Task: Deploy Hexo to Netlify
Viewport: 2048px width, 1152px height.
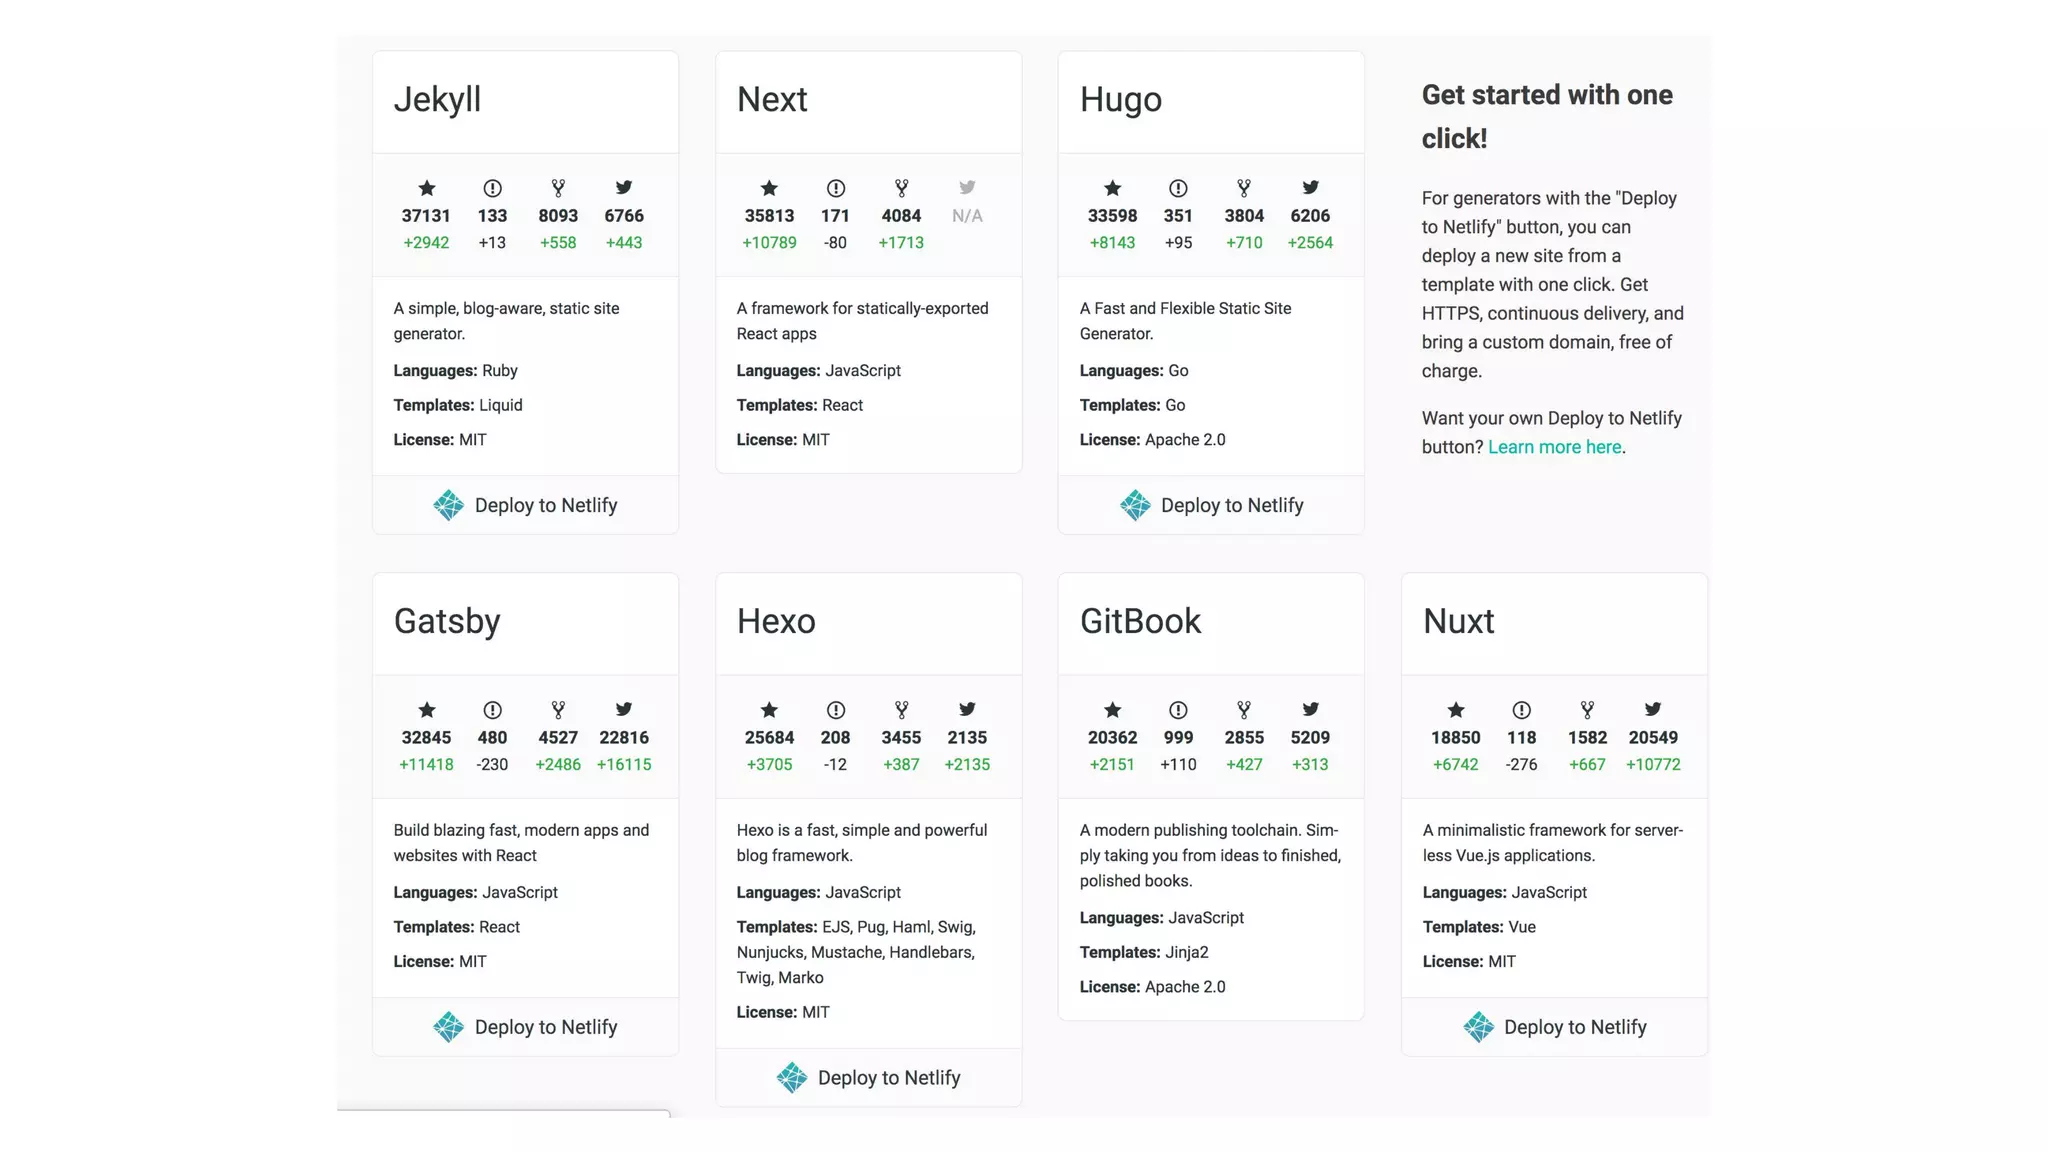Action: [x=869, y=1078]
